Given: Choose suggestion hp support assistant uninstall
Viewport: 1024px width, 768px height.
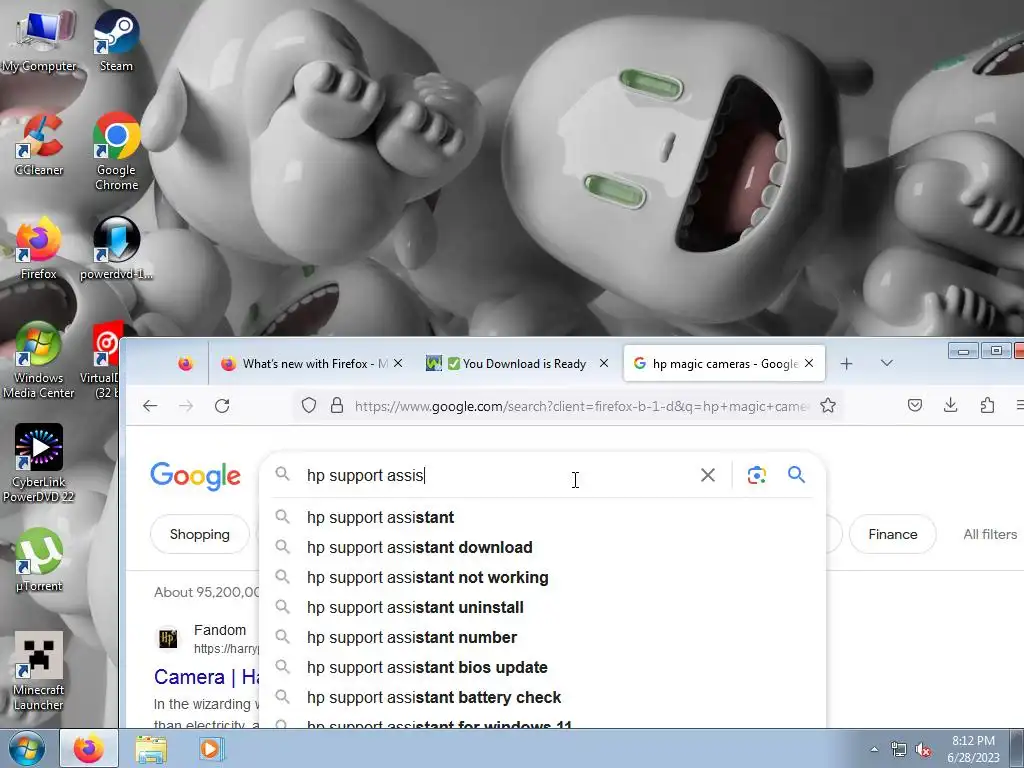Looking at the screenshot, I should tap(543, 607).
